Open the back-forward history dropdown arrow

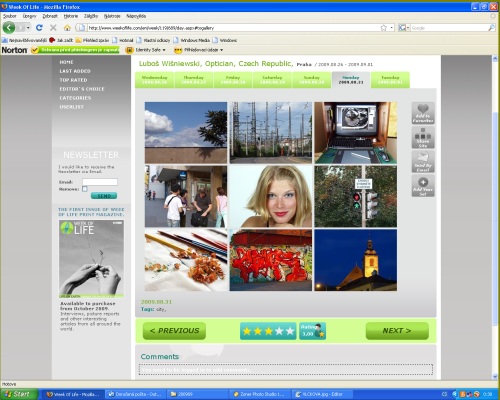click(28, 28)
